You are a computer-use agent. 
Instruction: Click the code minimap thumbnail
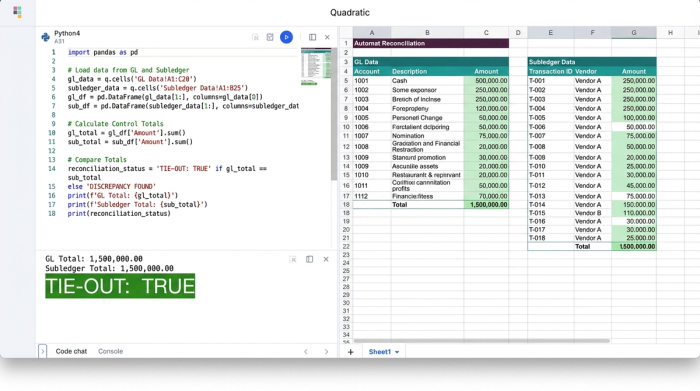[x=316, y=66]
